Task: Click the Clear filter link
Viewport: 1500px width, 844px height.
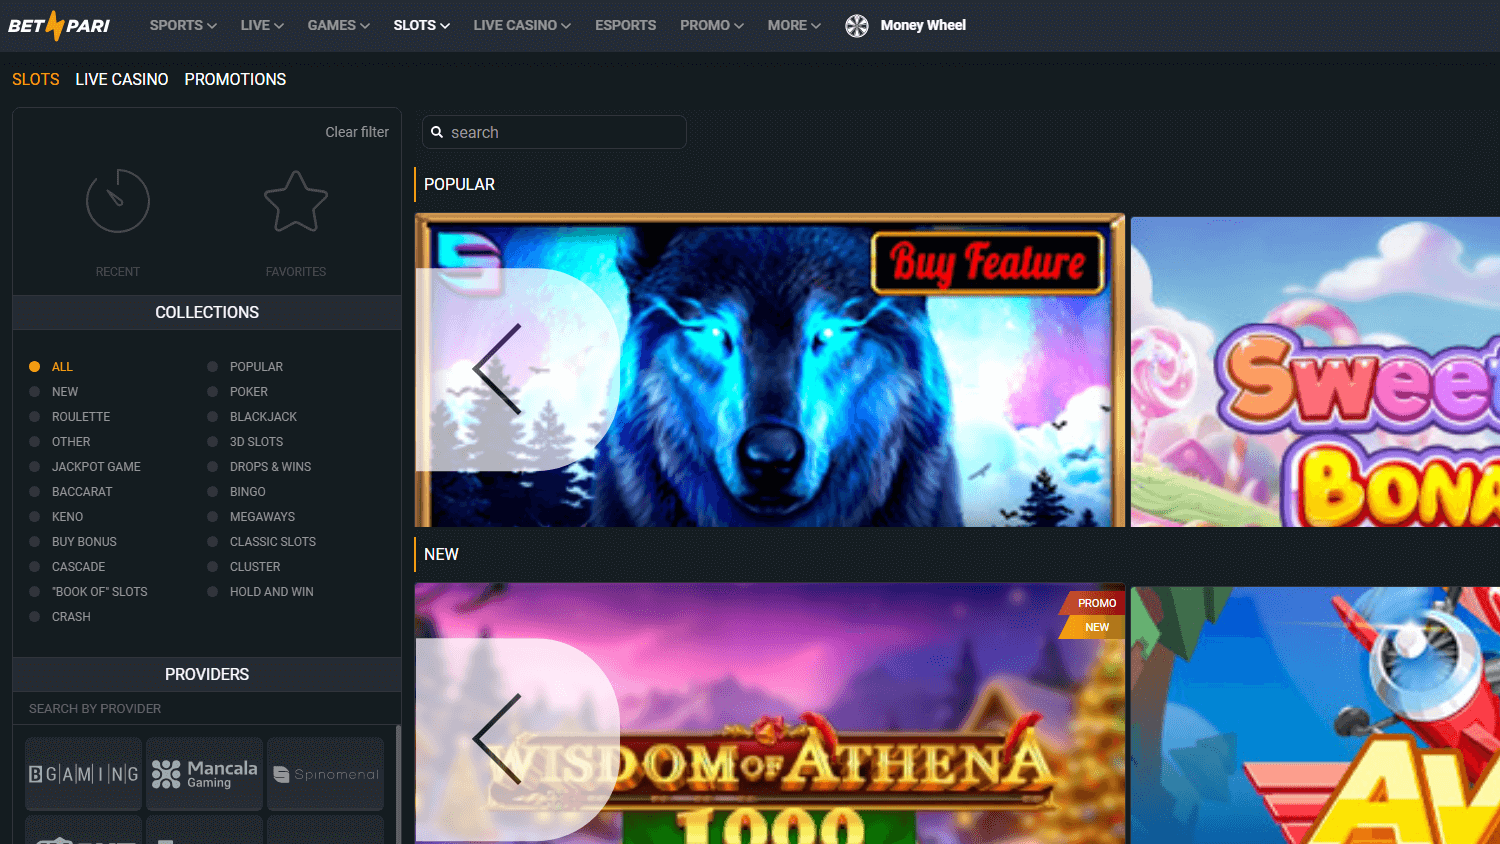Action: (357, 132)
